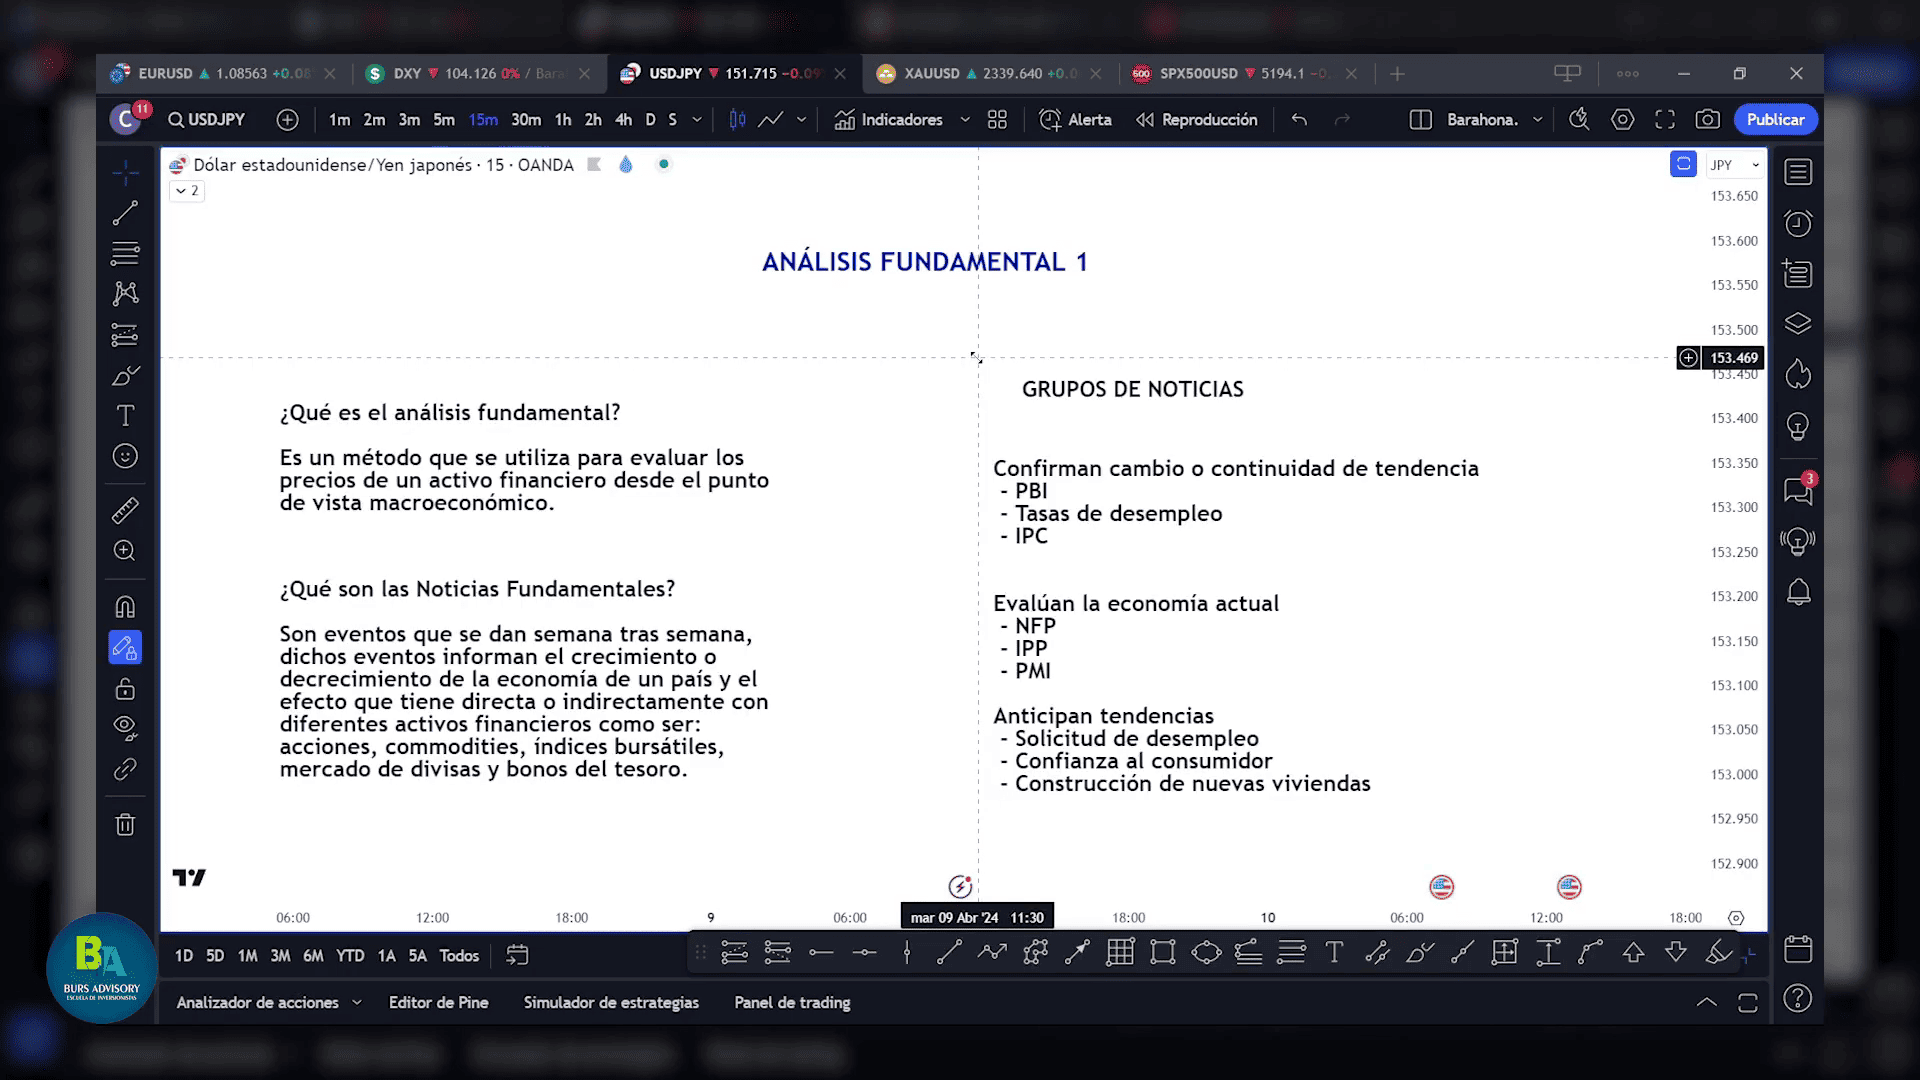The width and height of the screenshot is (1920, 1080).
Task: Toggle magnet mode on
Action: click(x=125, y=607)
